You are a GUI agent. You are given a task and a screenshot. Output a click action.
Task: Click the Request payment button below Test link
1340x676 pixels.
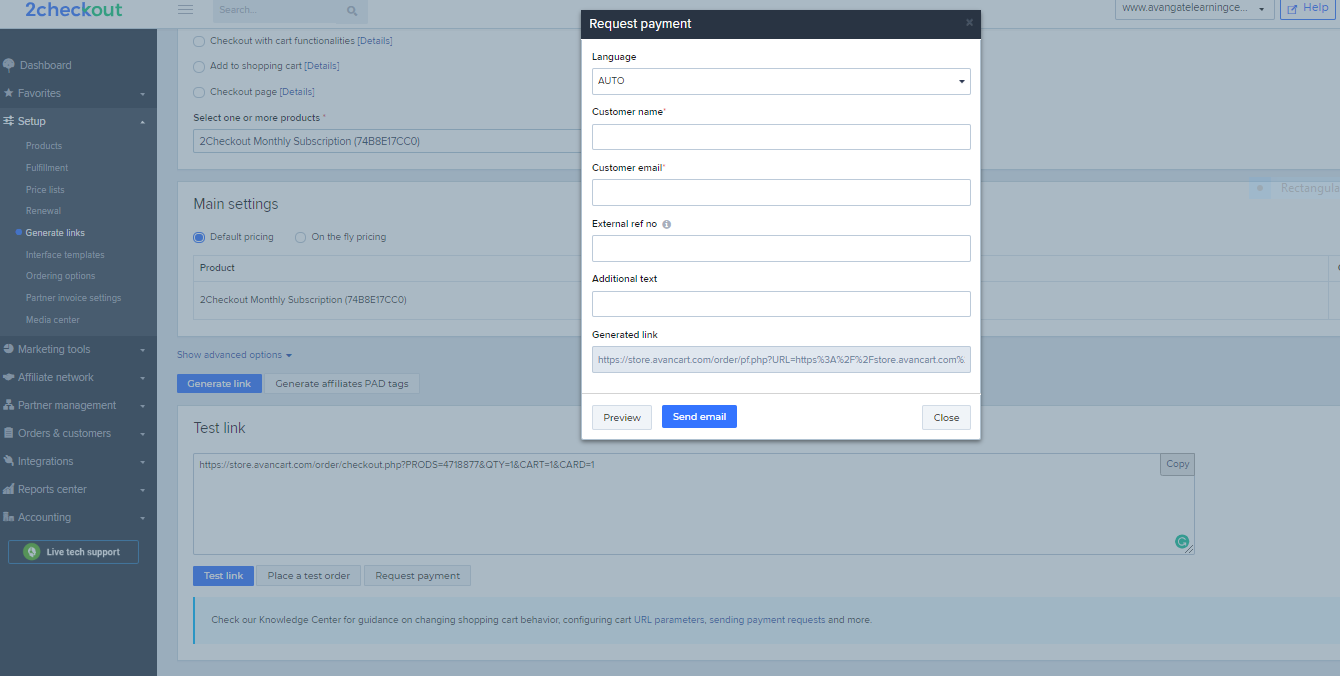pyautogui.click(x=417, y=576)
